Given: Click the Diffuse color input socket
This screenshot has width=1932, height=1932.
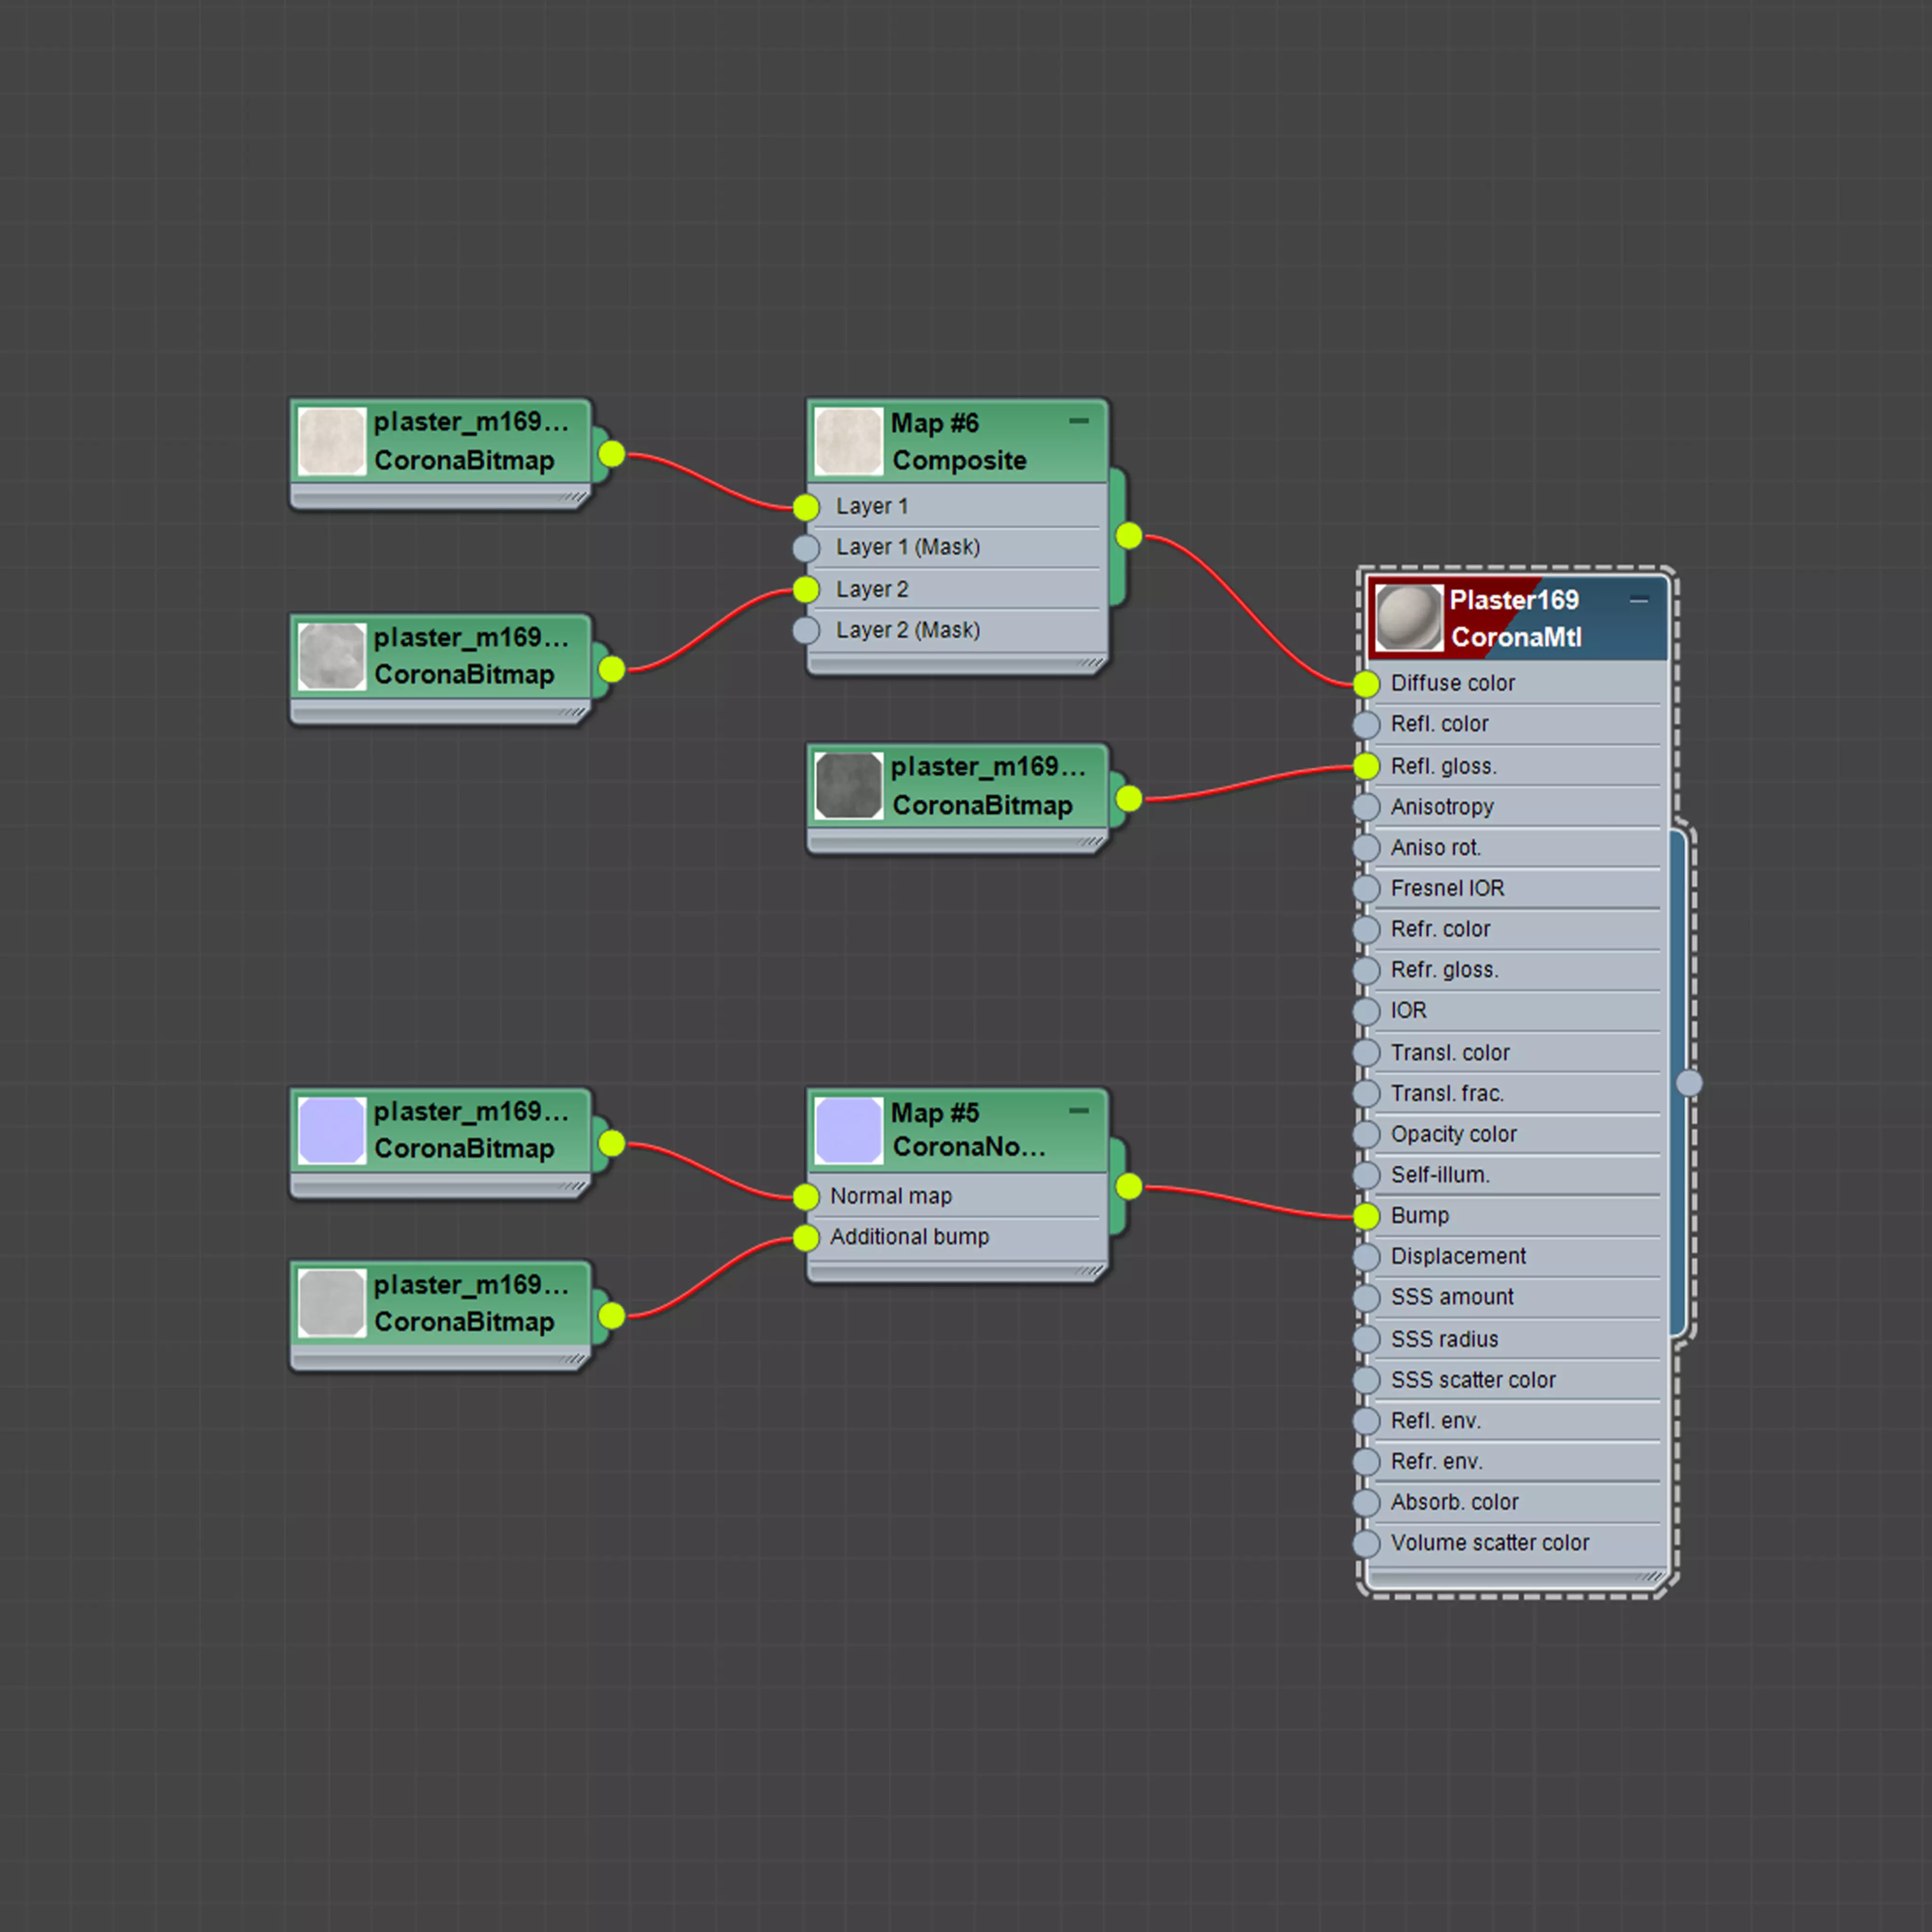Looking at the screenshot, I should pos(1367,684).
